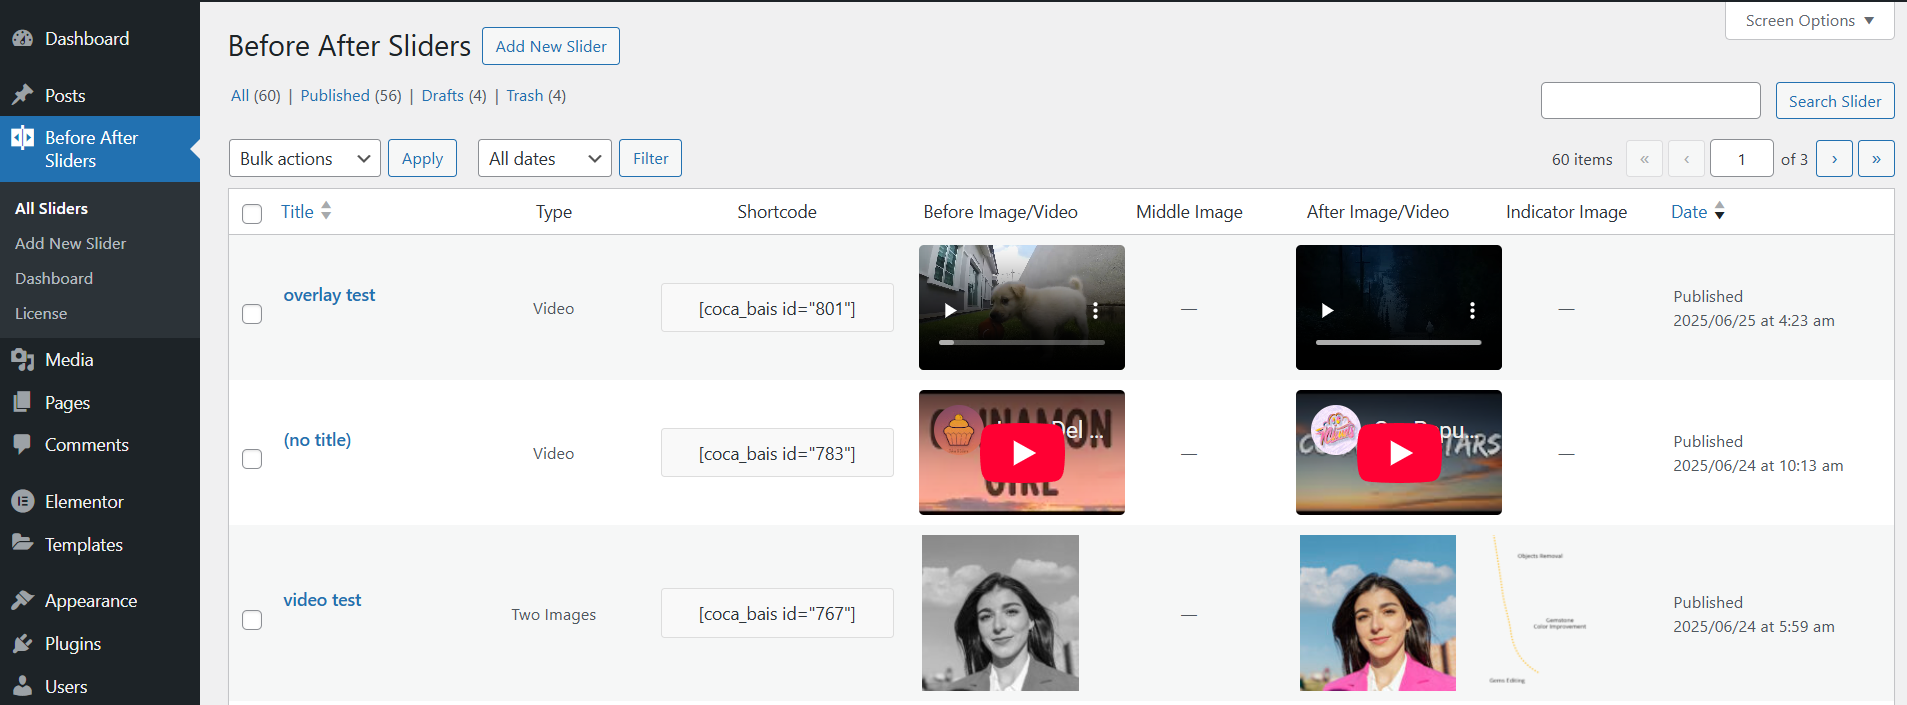Open Elementor in the admin sidebar

click(x=84, y=502)
